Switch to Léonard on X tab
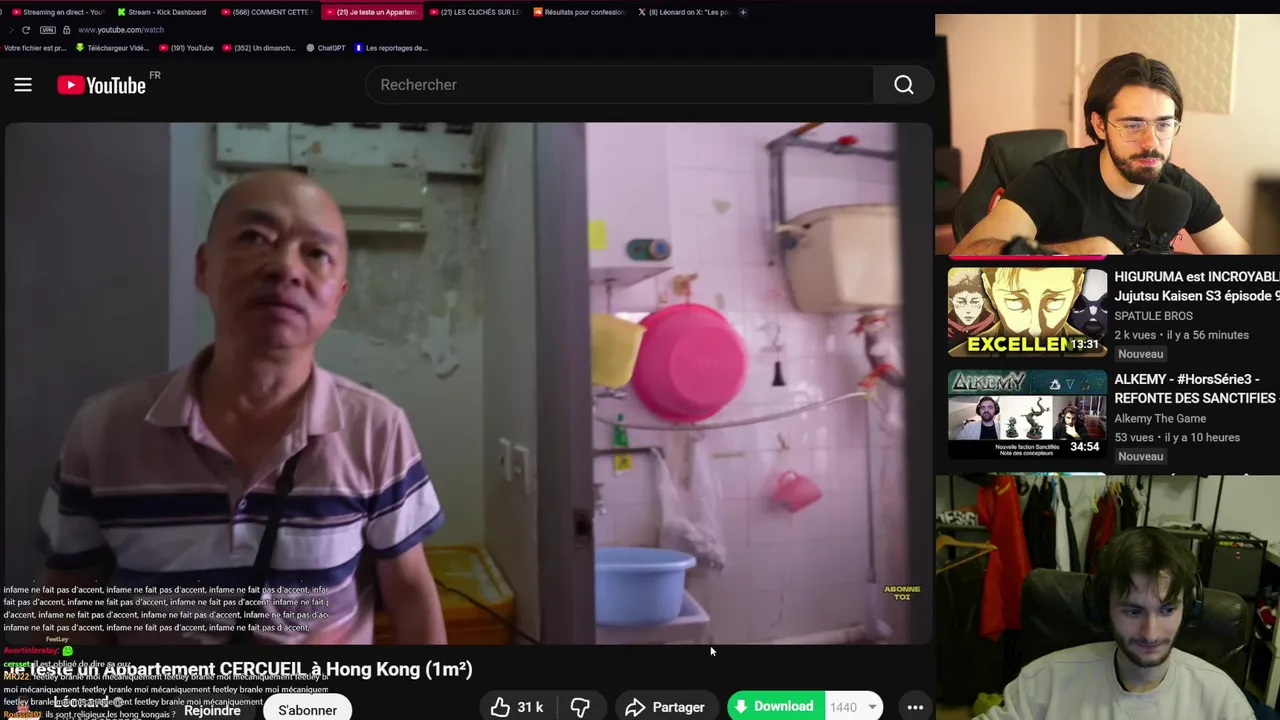Image resolution: width=1280 pixels, height=720 pixels. click(684, 12)
